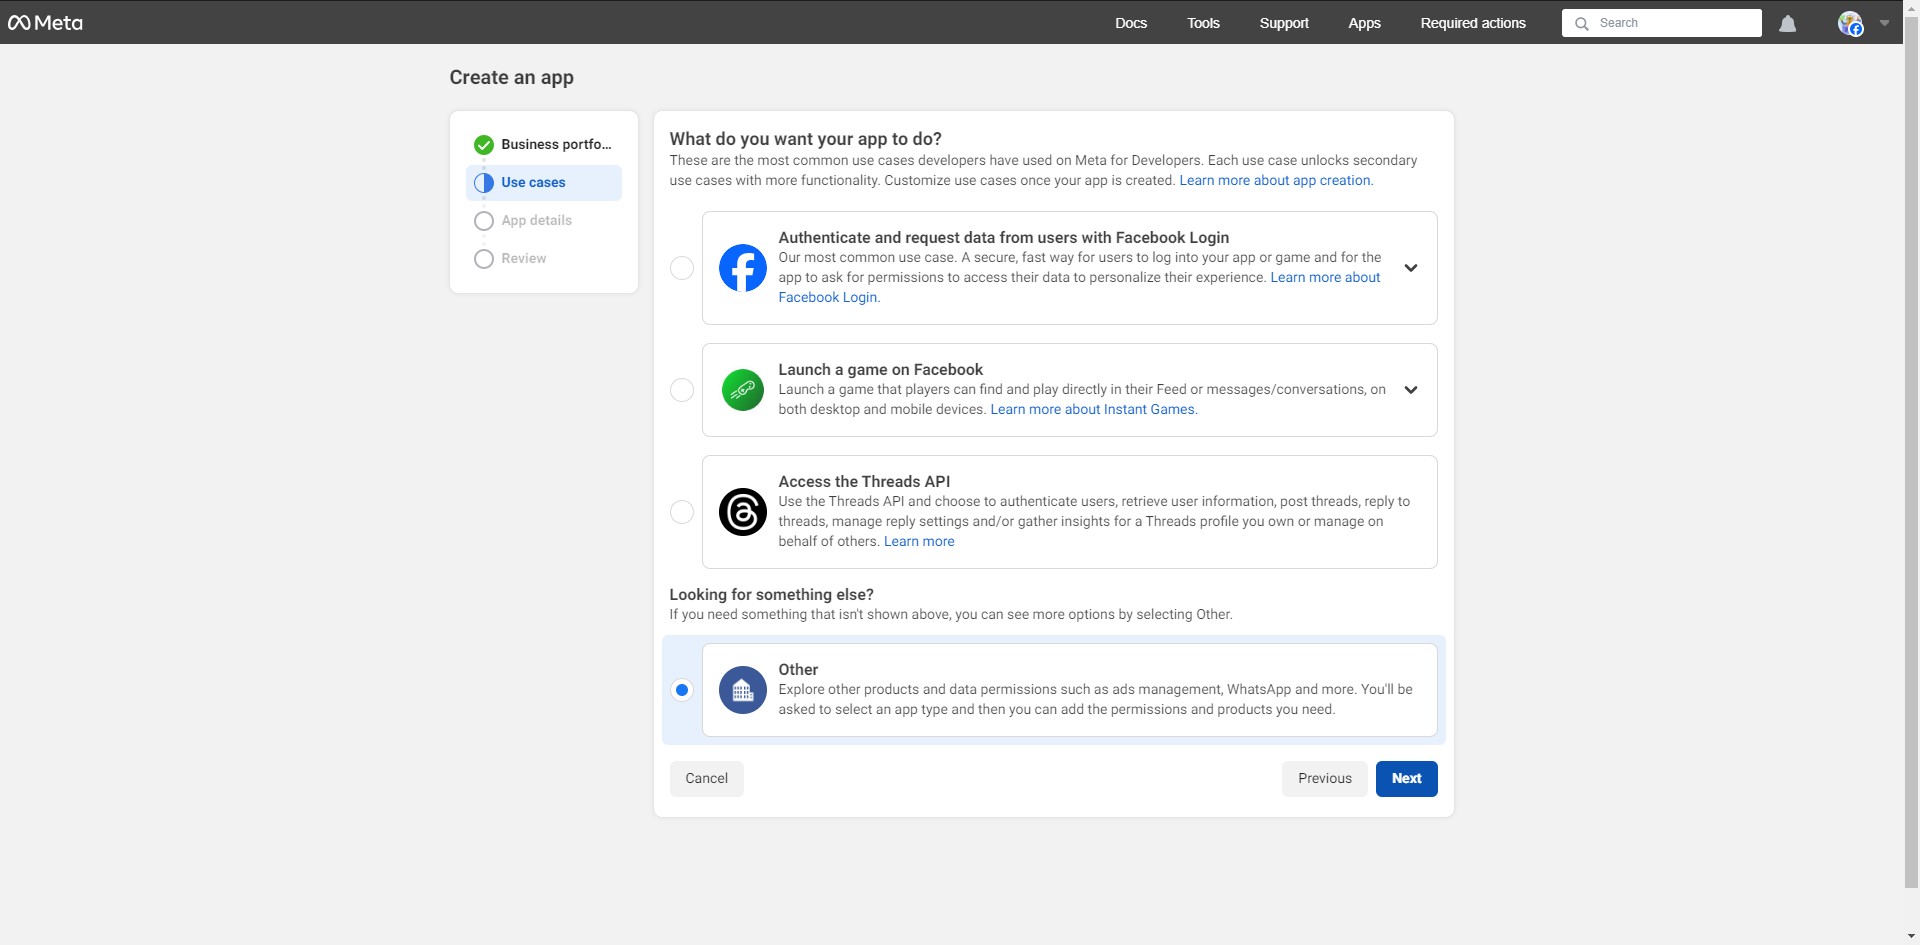1920x945 pixels.
Task: Click the green Instant Games icon
Action: click(742, 390)
